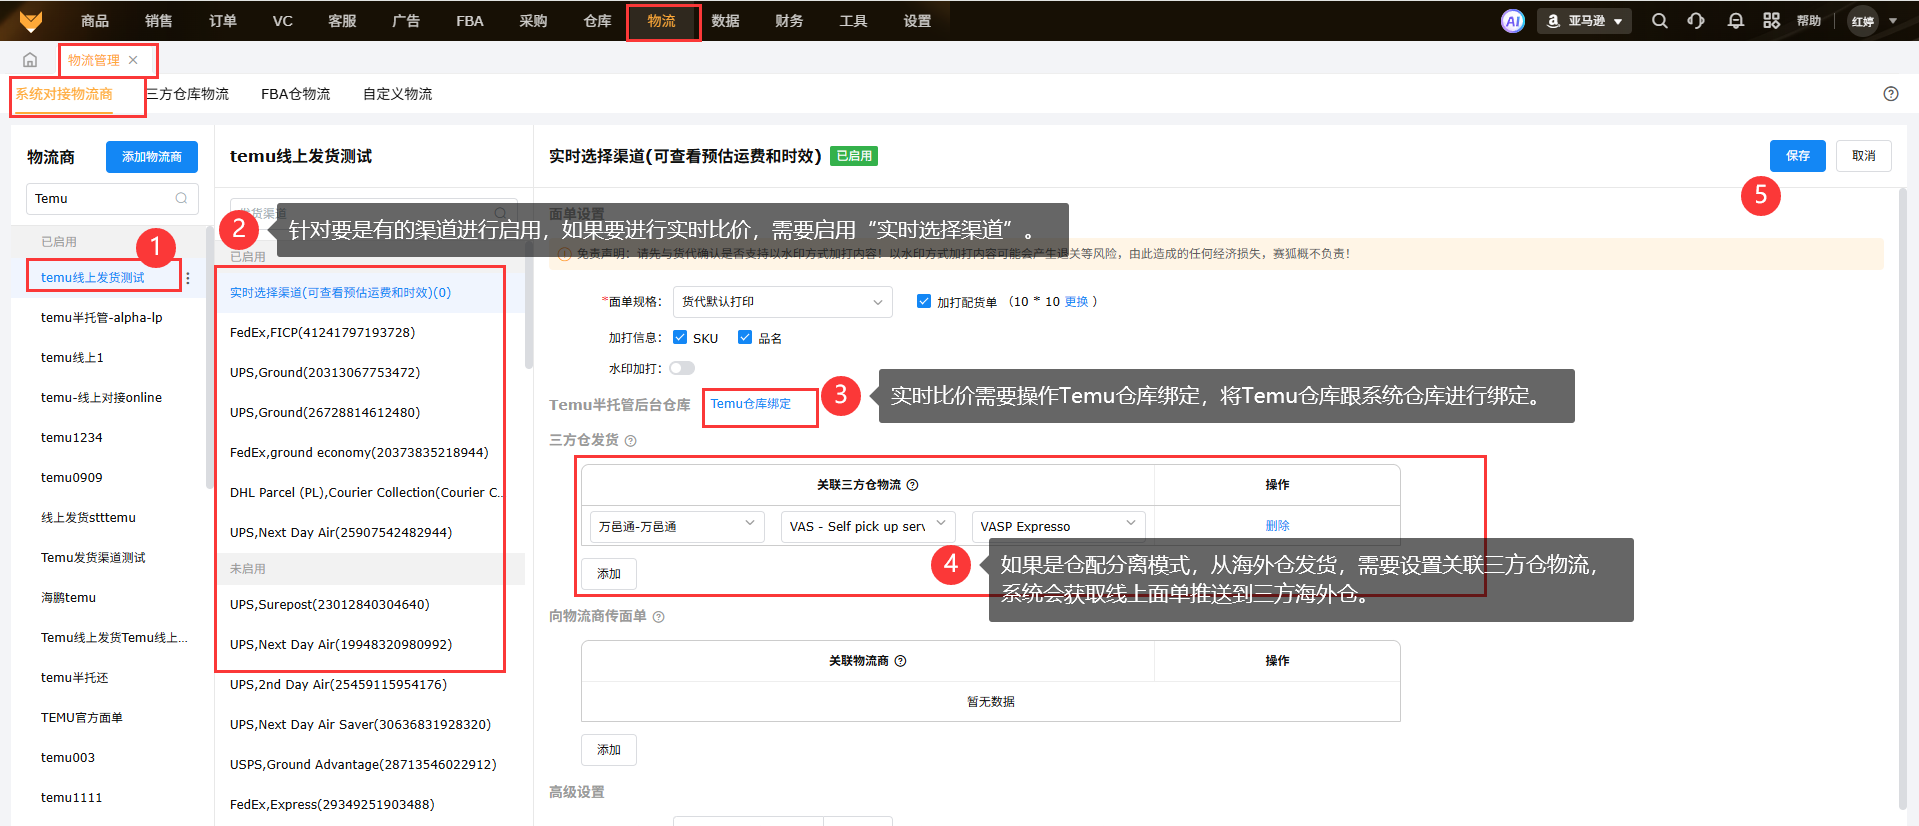Uncheck the SKU checkbox
Viewport: 1919px width, 826px height.
point(680,337)
